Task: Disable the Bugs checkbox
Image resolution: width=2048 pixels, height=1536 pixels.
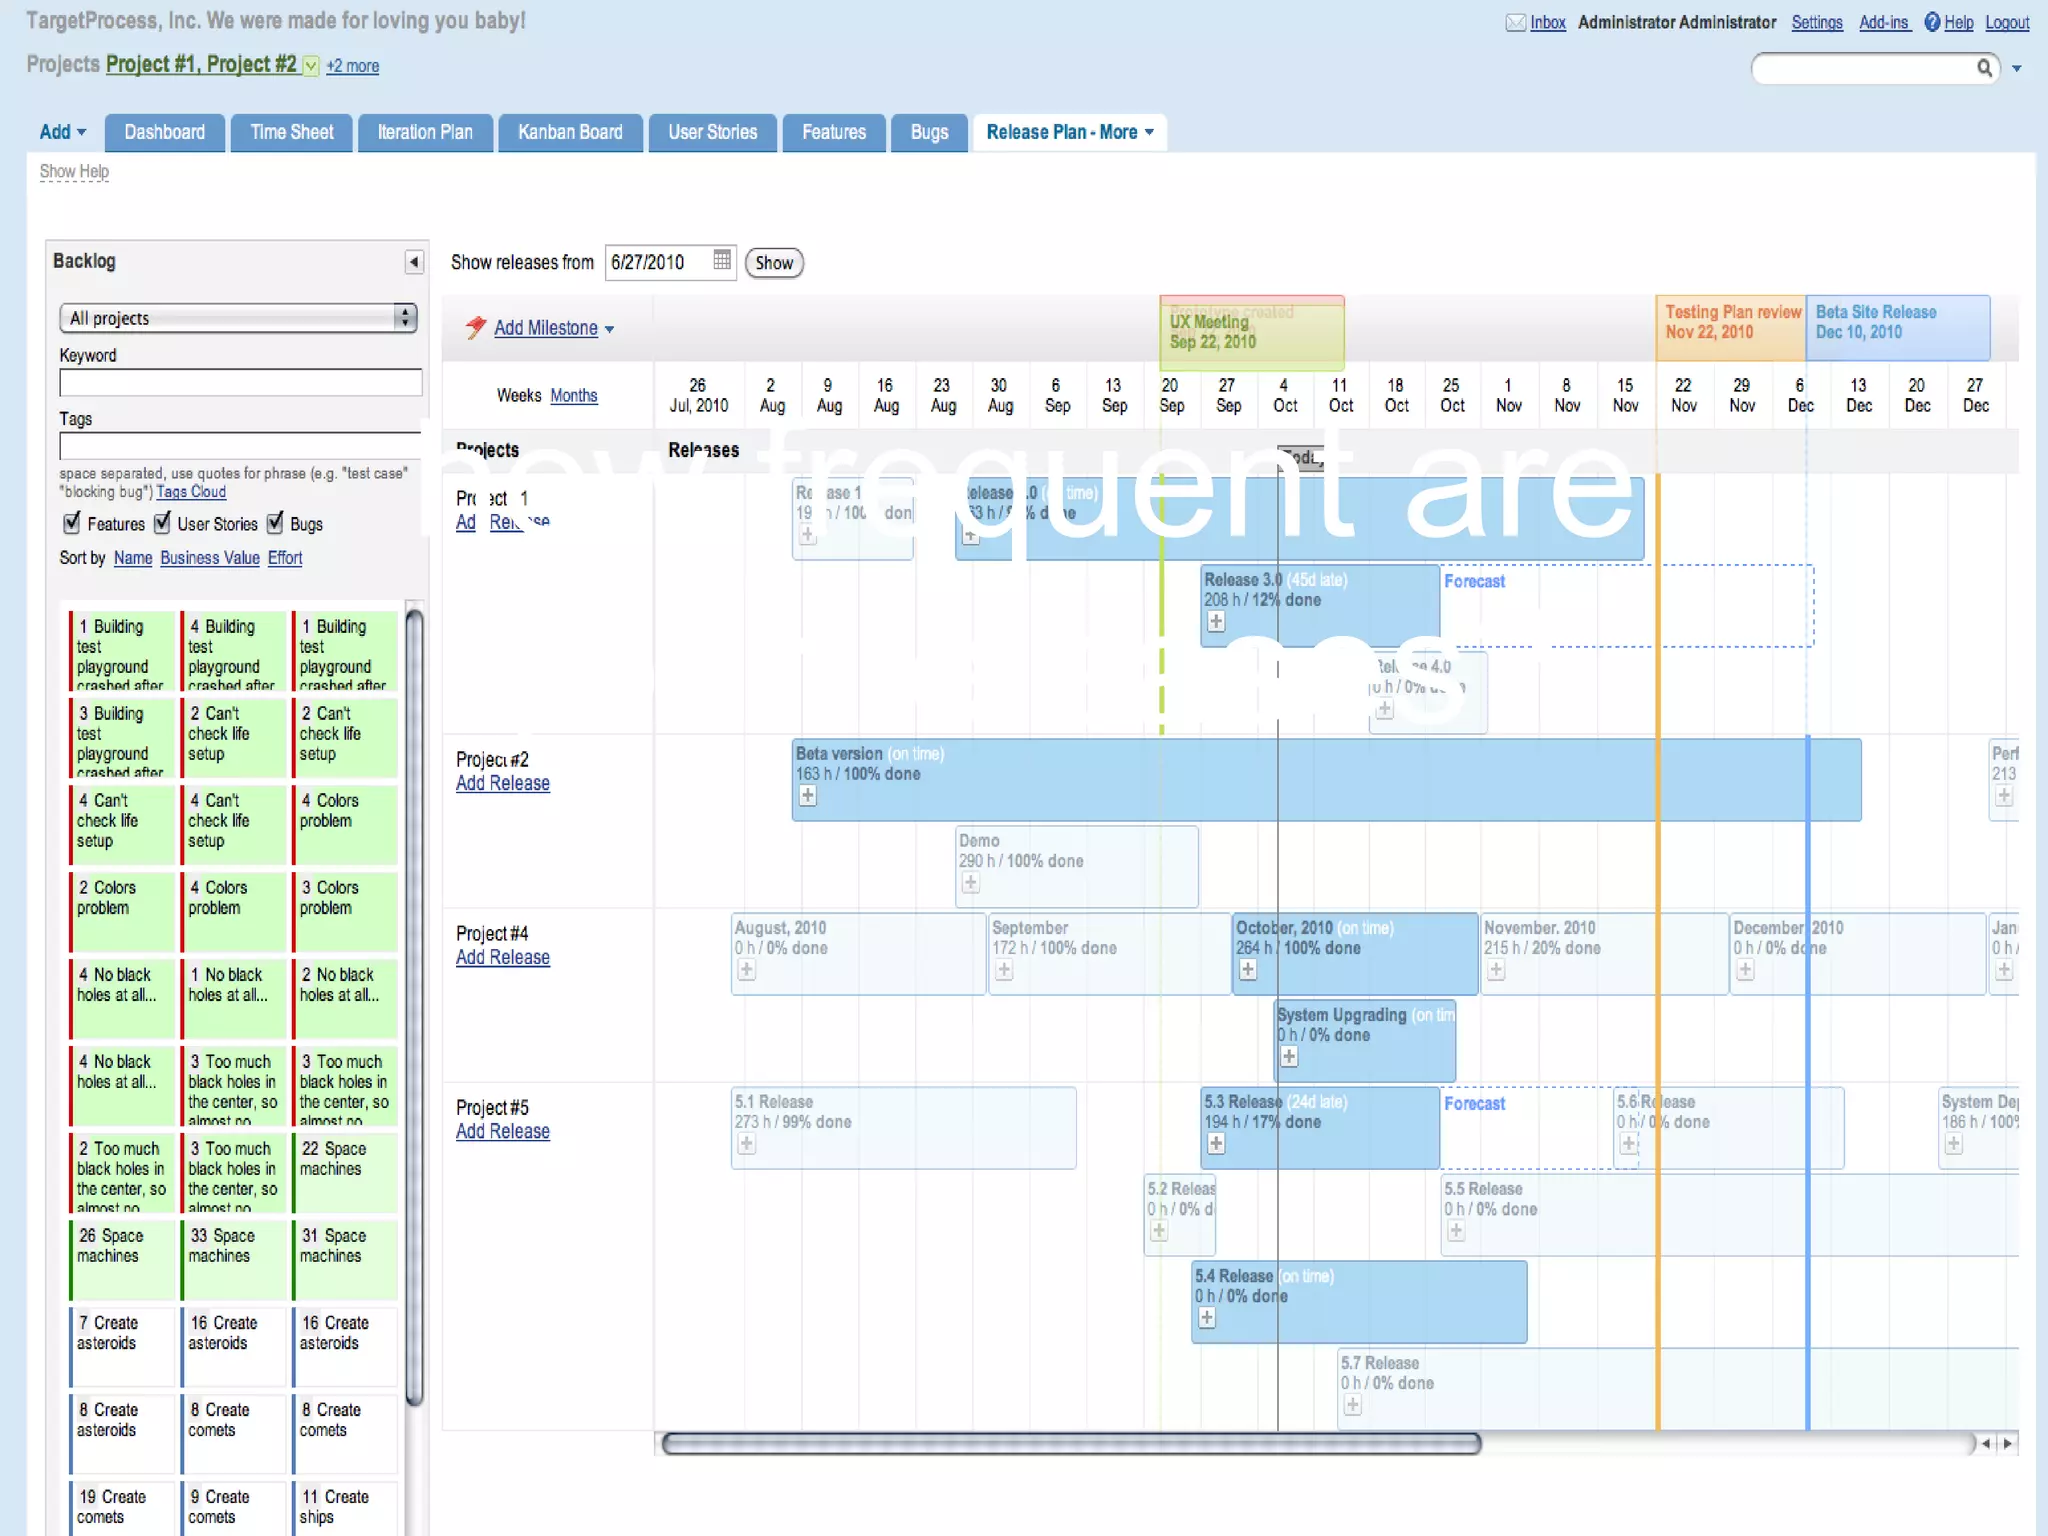Action: click(x=275, y=523)
